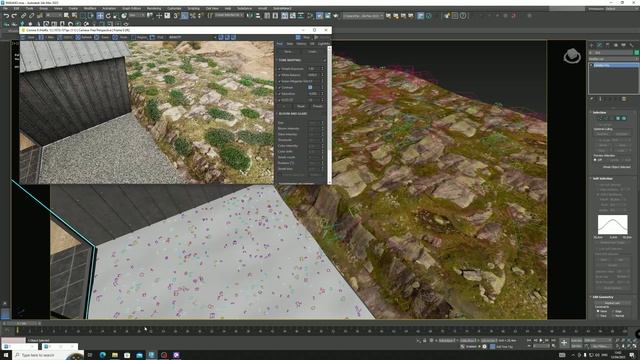Click the large Set Keys plus icon
640x360 pixels.
click(564, 343)
